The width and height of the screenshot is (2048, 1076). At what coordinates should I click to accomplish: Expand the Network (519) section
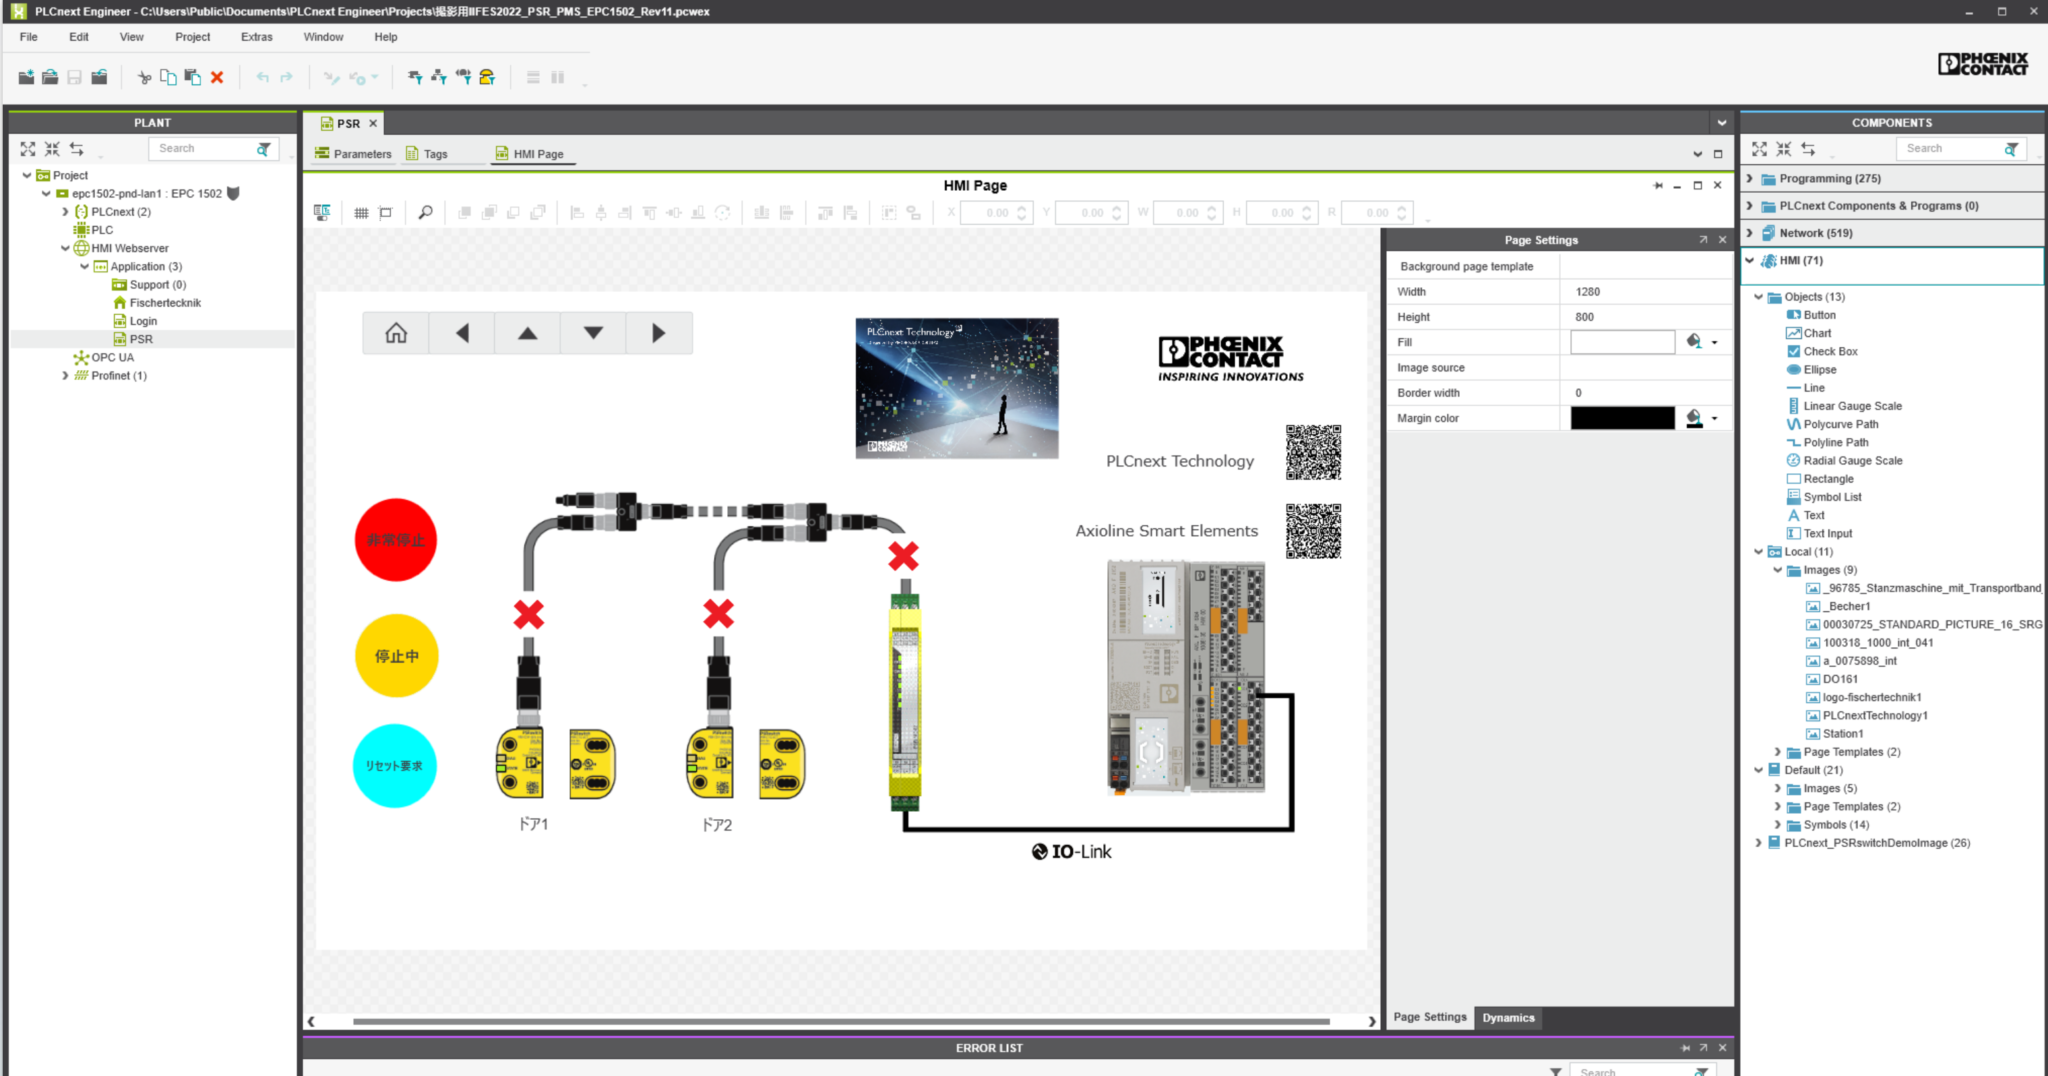click(x=1748, y=232)
